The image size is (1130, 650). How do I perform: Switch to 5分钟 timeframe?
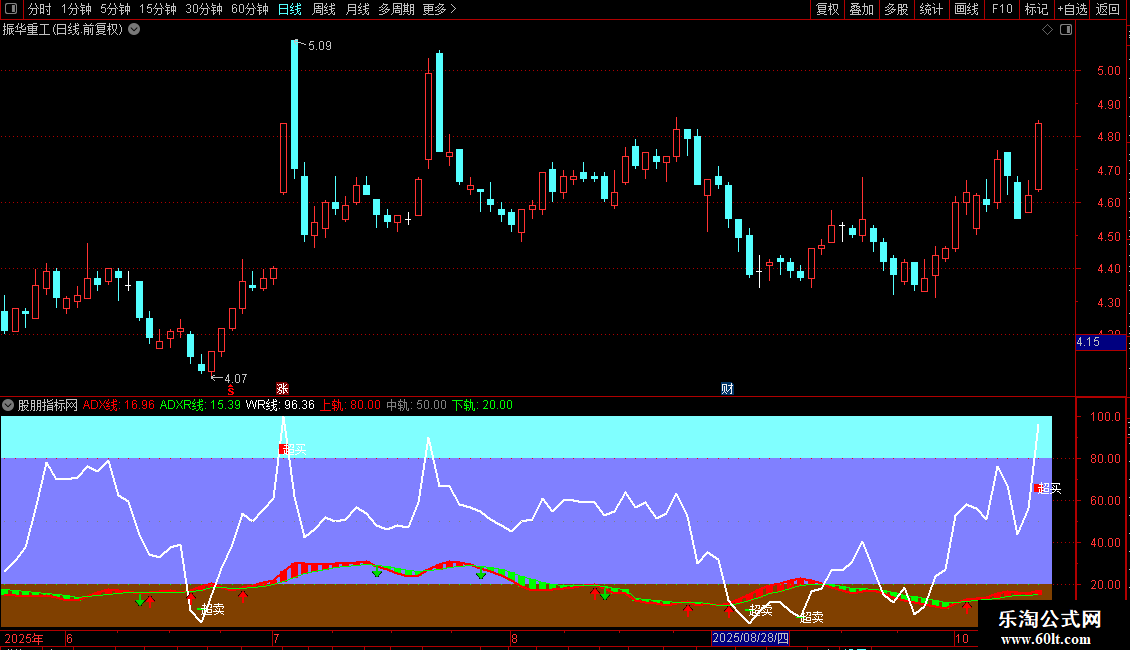click(115, 9)
